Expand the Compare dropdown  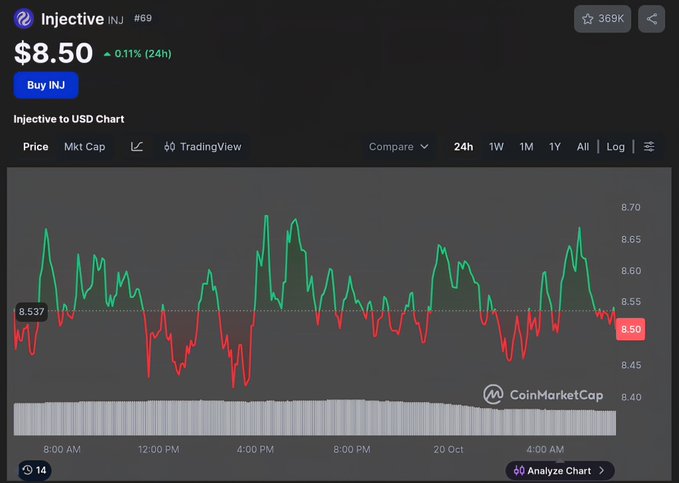coord(398,147)
